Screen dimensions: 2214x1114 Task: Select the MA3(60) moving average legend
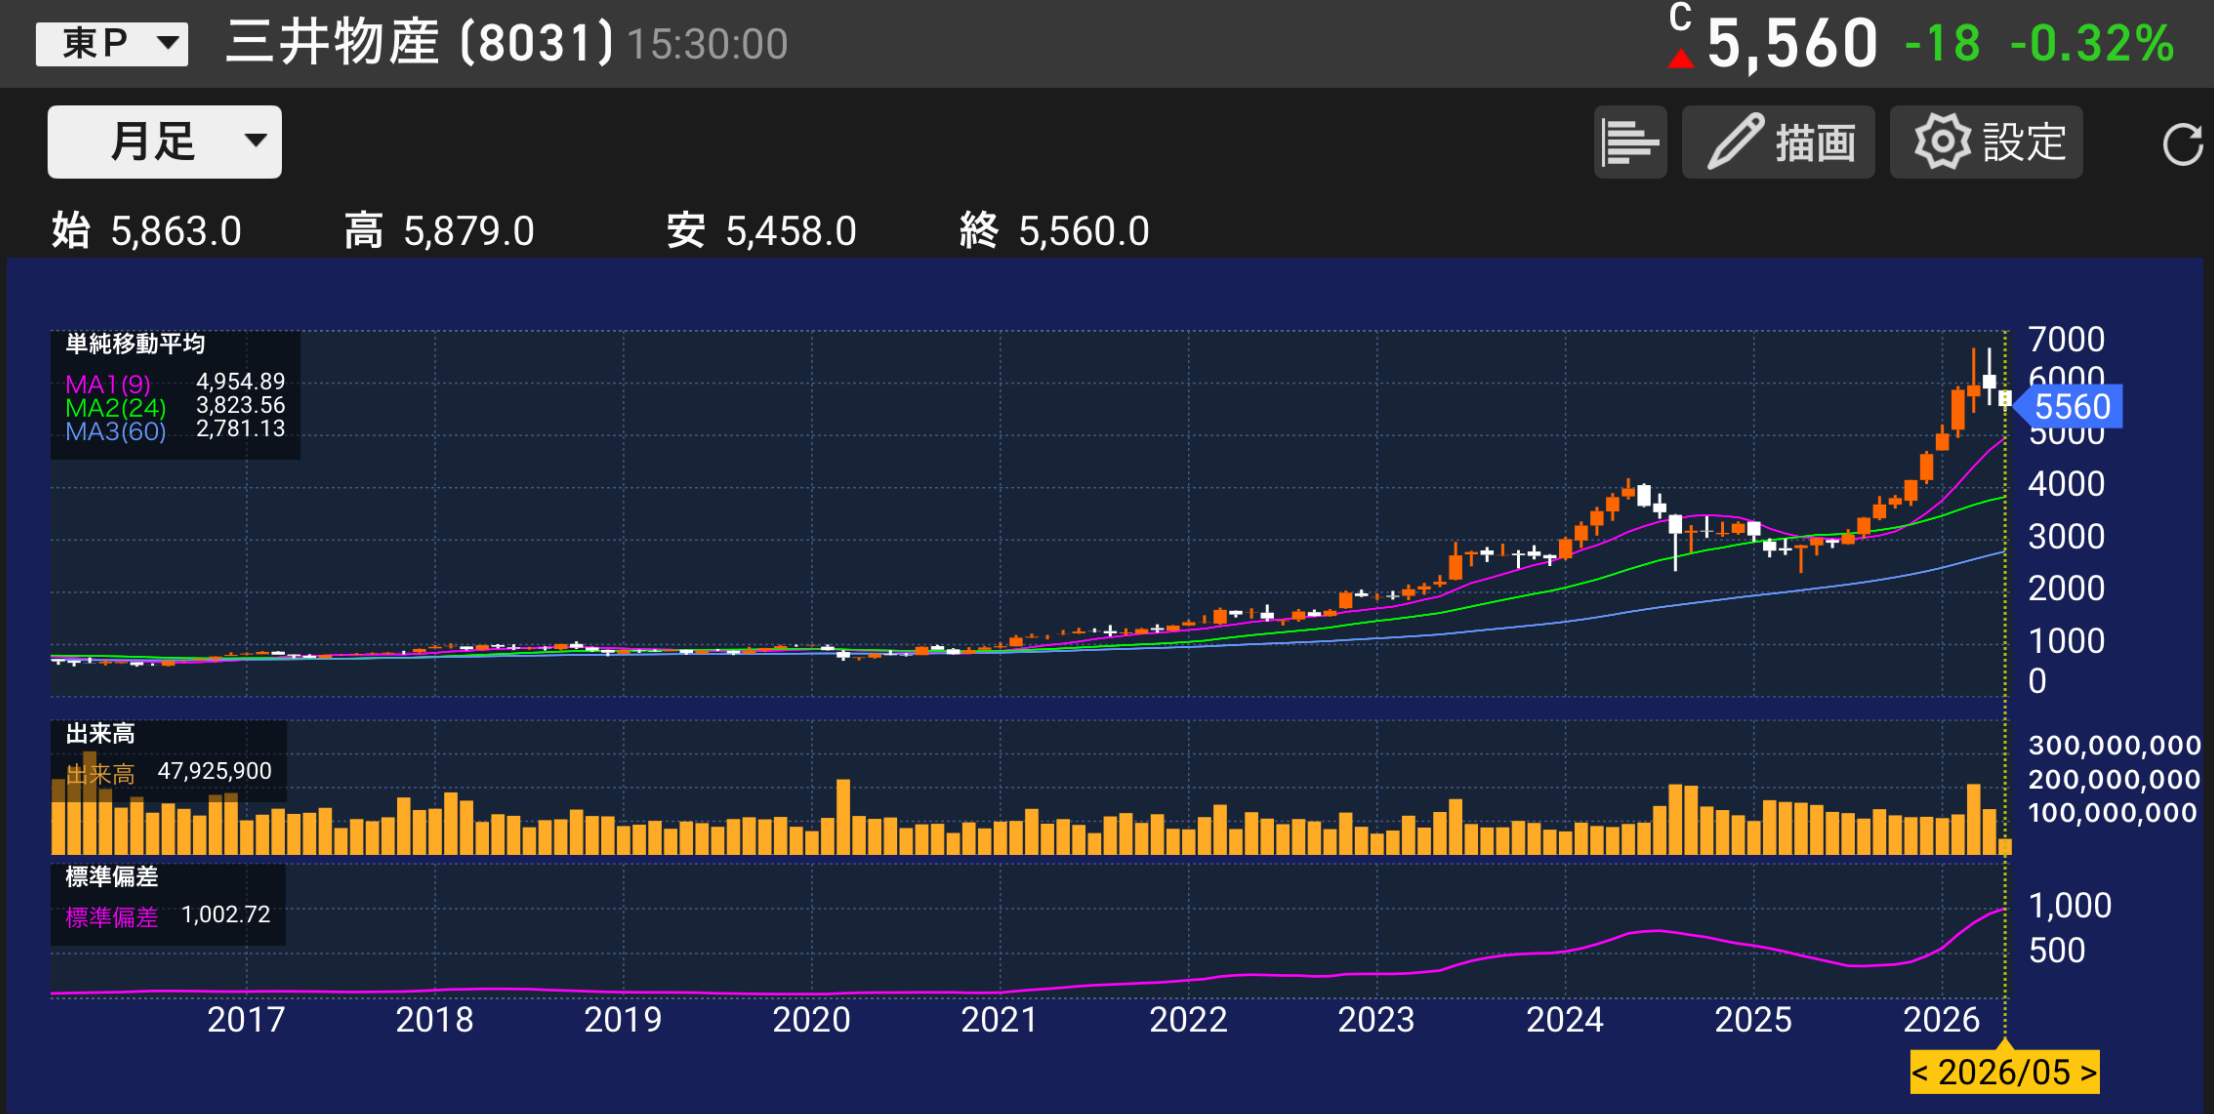116,431
